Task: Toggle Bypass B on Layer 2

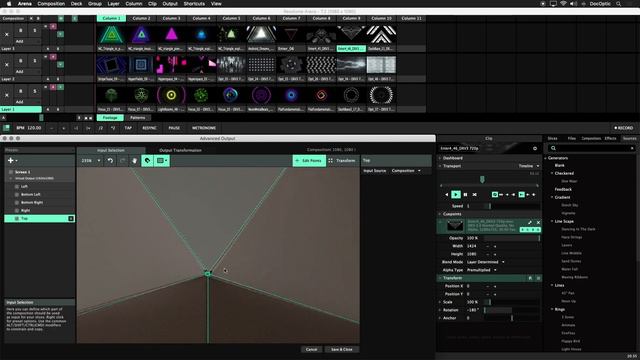Action: [x=20, y=61]
